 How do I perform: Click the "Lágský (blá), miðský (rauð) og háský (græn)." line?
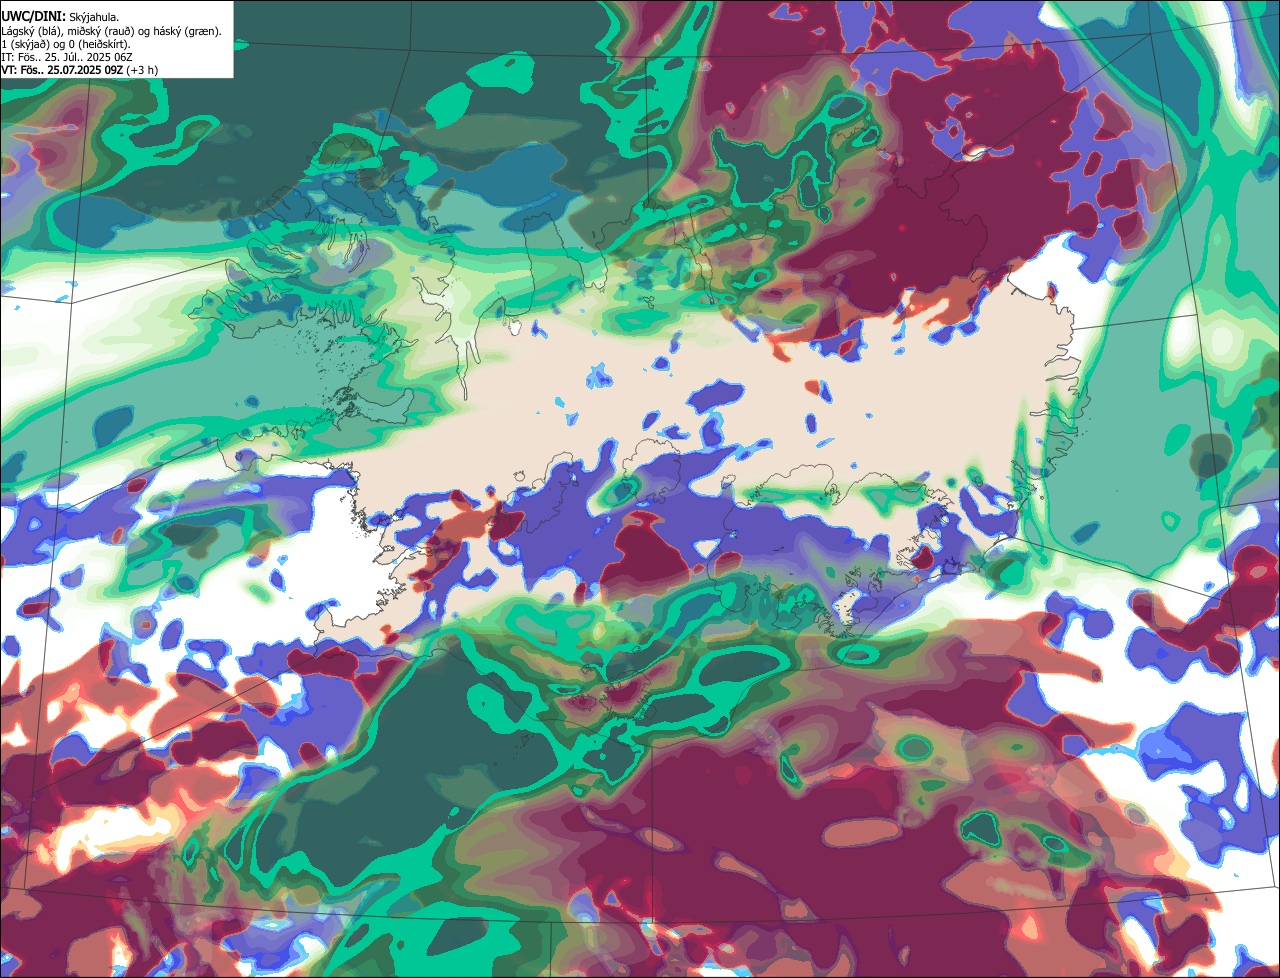(111, 31)
